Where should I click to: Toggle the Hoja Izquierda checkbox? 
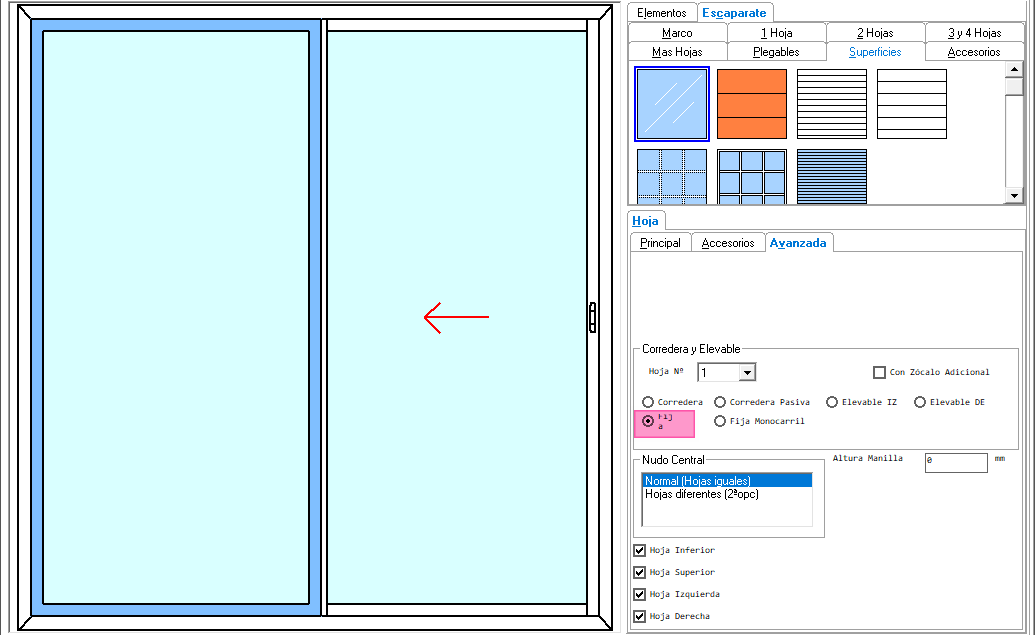640,594
